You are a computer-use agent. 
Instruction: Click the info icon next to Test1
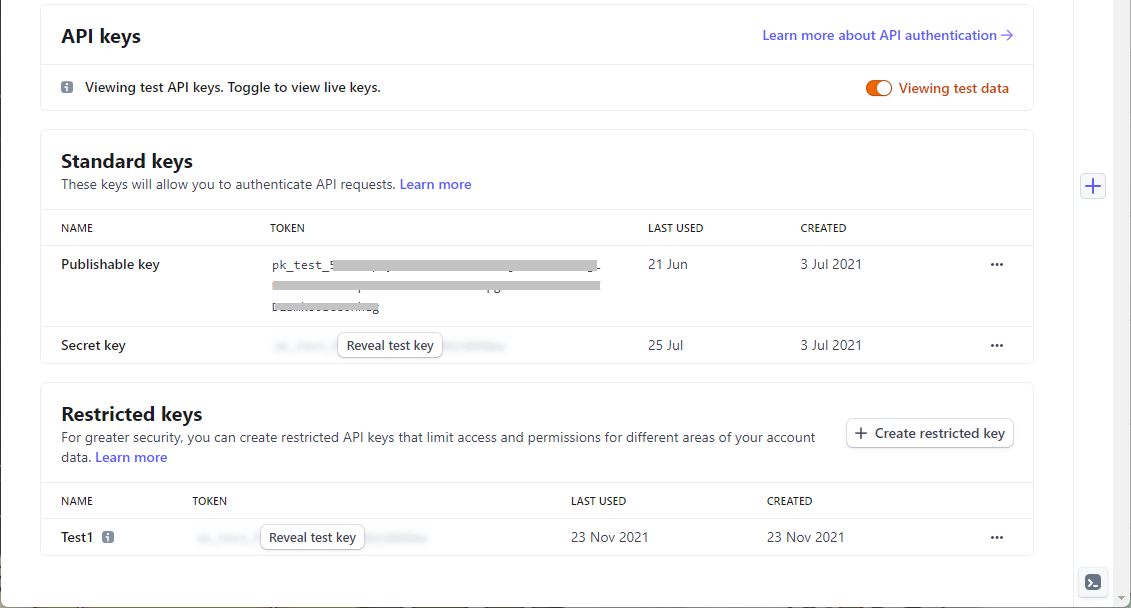(107, 537)
